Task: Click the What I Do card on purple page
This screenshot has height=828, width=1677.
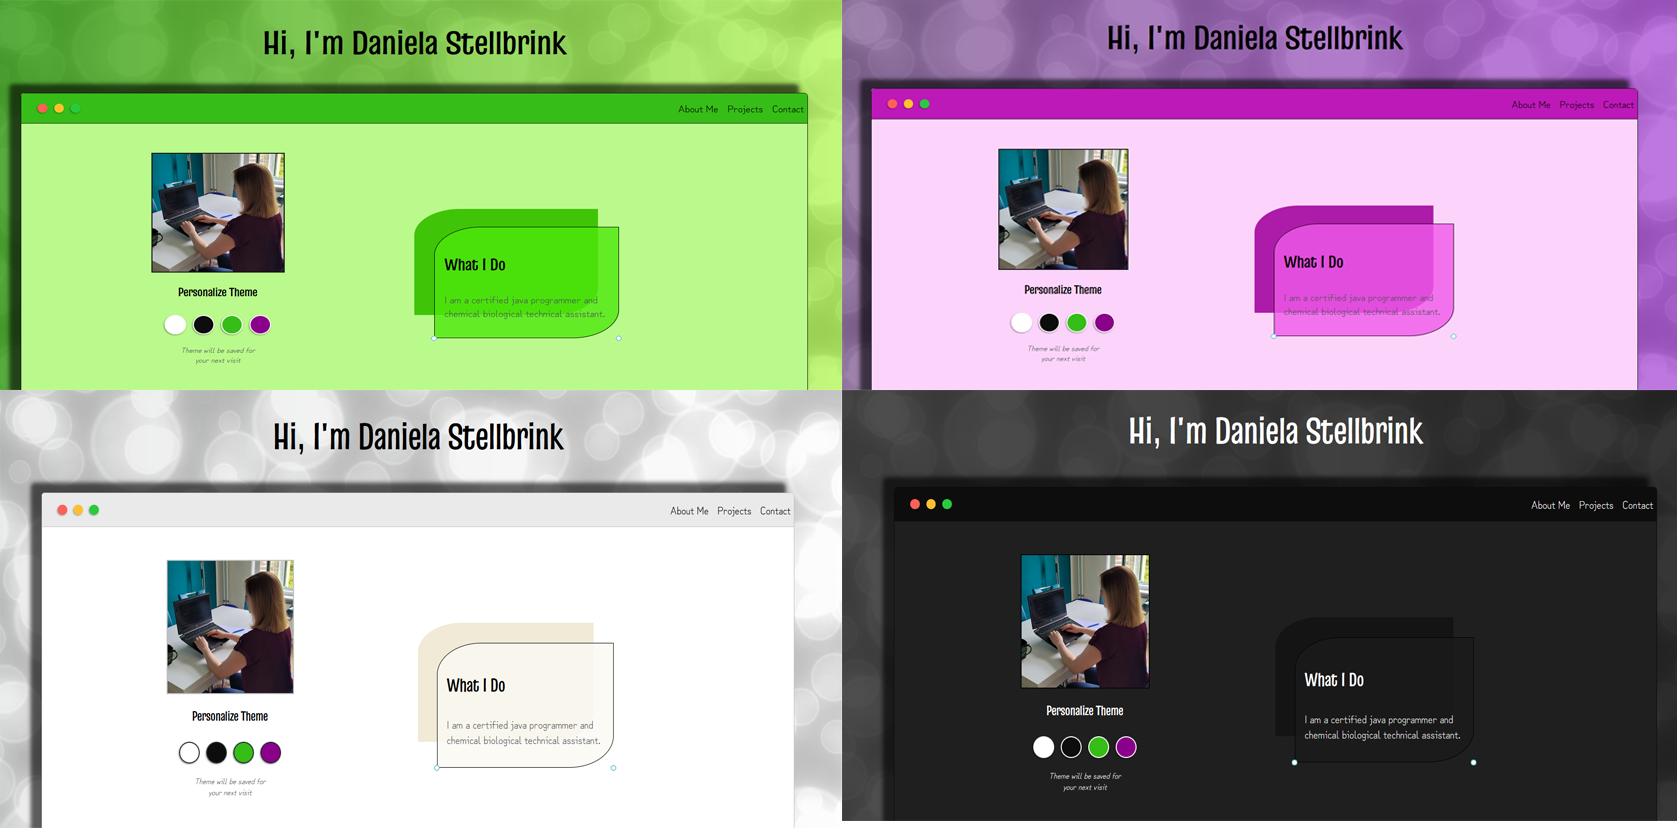Action: [x=1362, y=280]
